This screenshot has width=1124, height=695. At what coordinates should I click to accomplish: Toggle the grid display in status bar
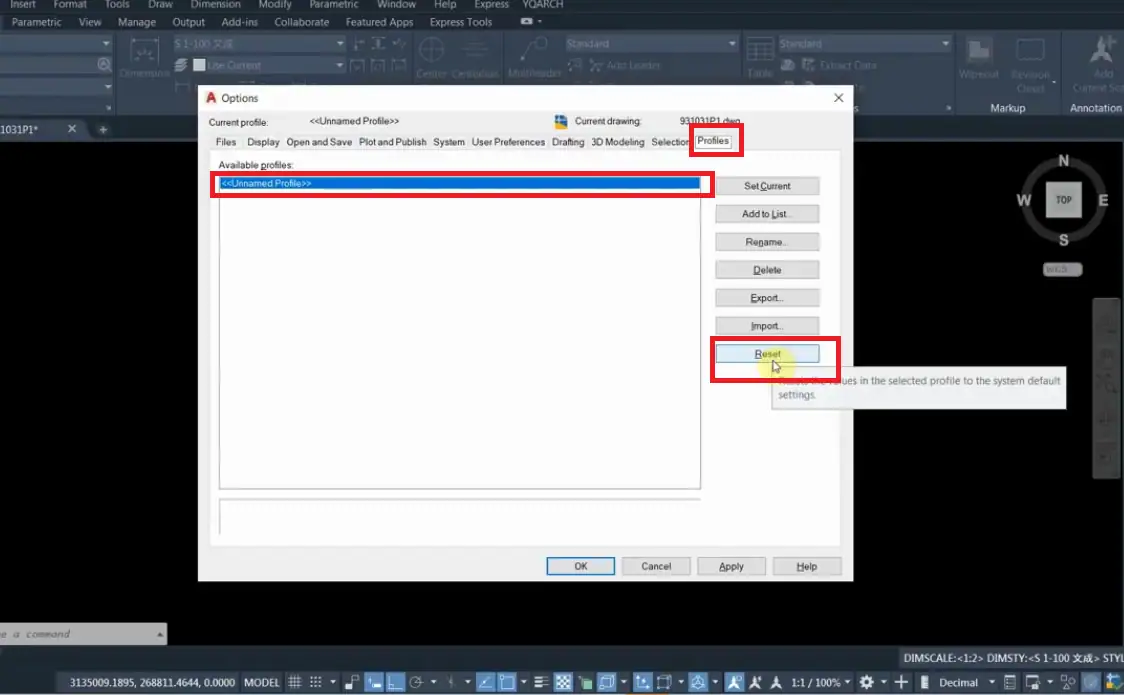point(295,682)
